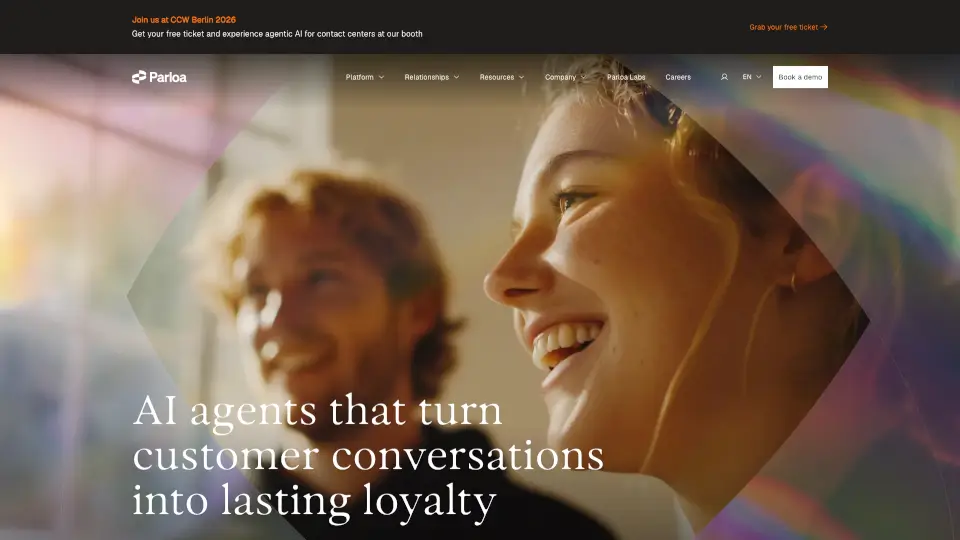The image size is (960, 540).
Task: Open the Company dropdown chevron
Action: coord(583,77)
